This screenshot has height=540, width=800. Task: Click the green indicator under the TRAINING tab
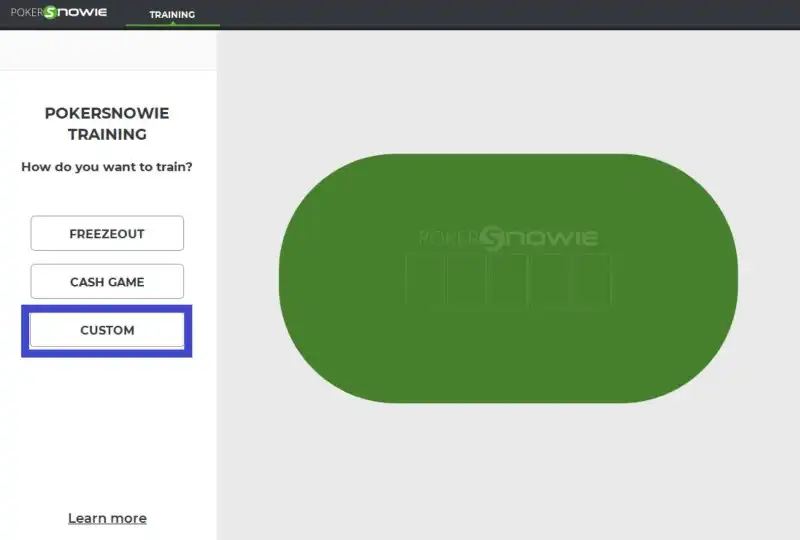pos(172,25)
